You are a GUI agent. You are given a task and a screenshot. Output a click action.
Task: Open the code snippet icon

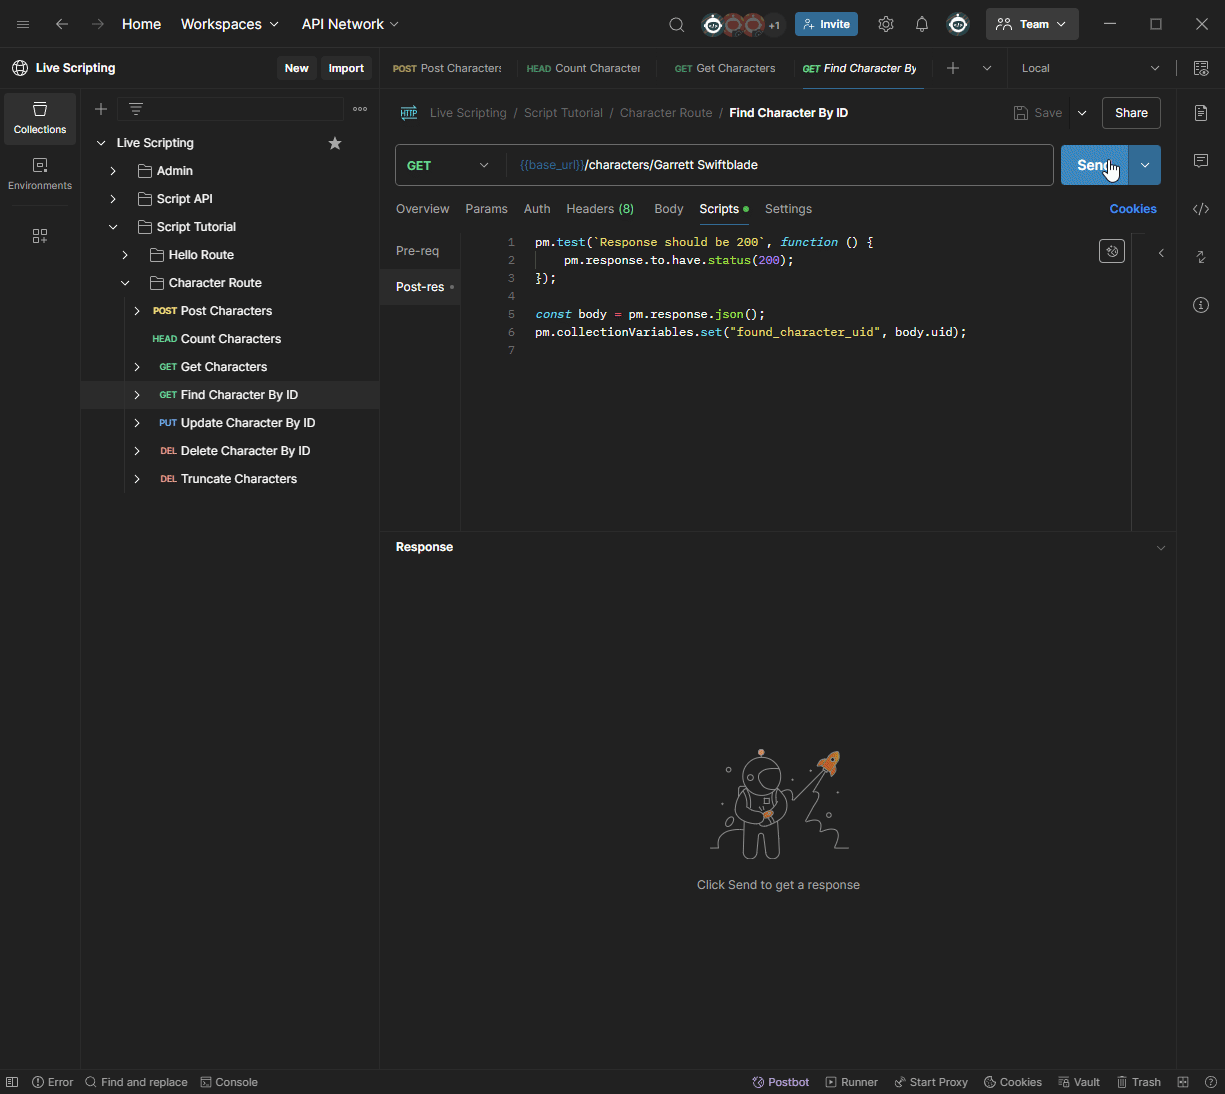click(x=1201, y=209)
